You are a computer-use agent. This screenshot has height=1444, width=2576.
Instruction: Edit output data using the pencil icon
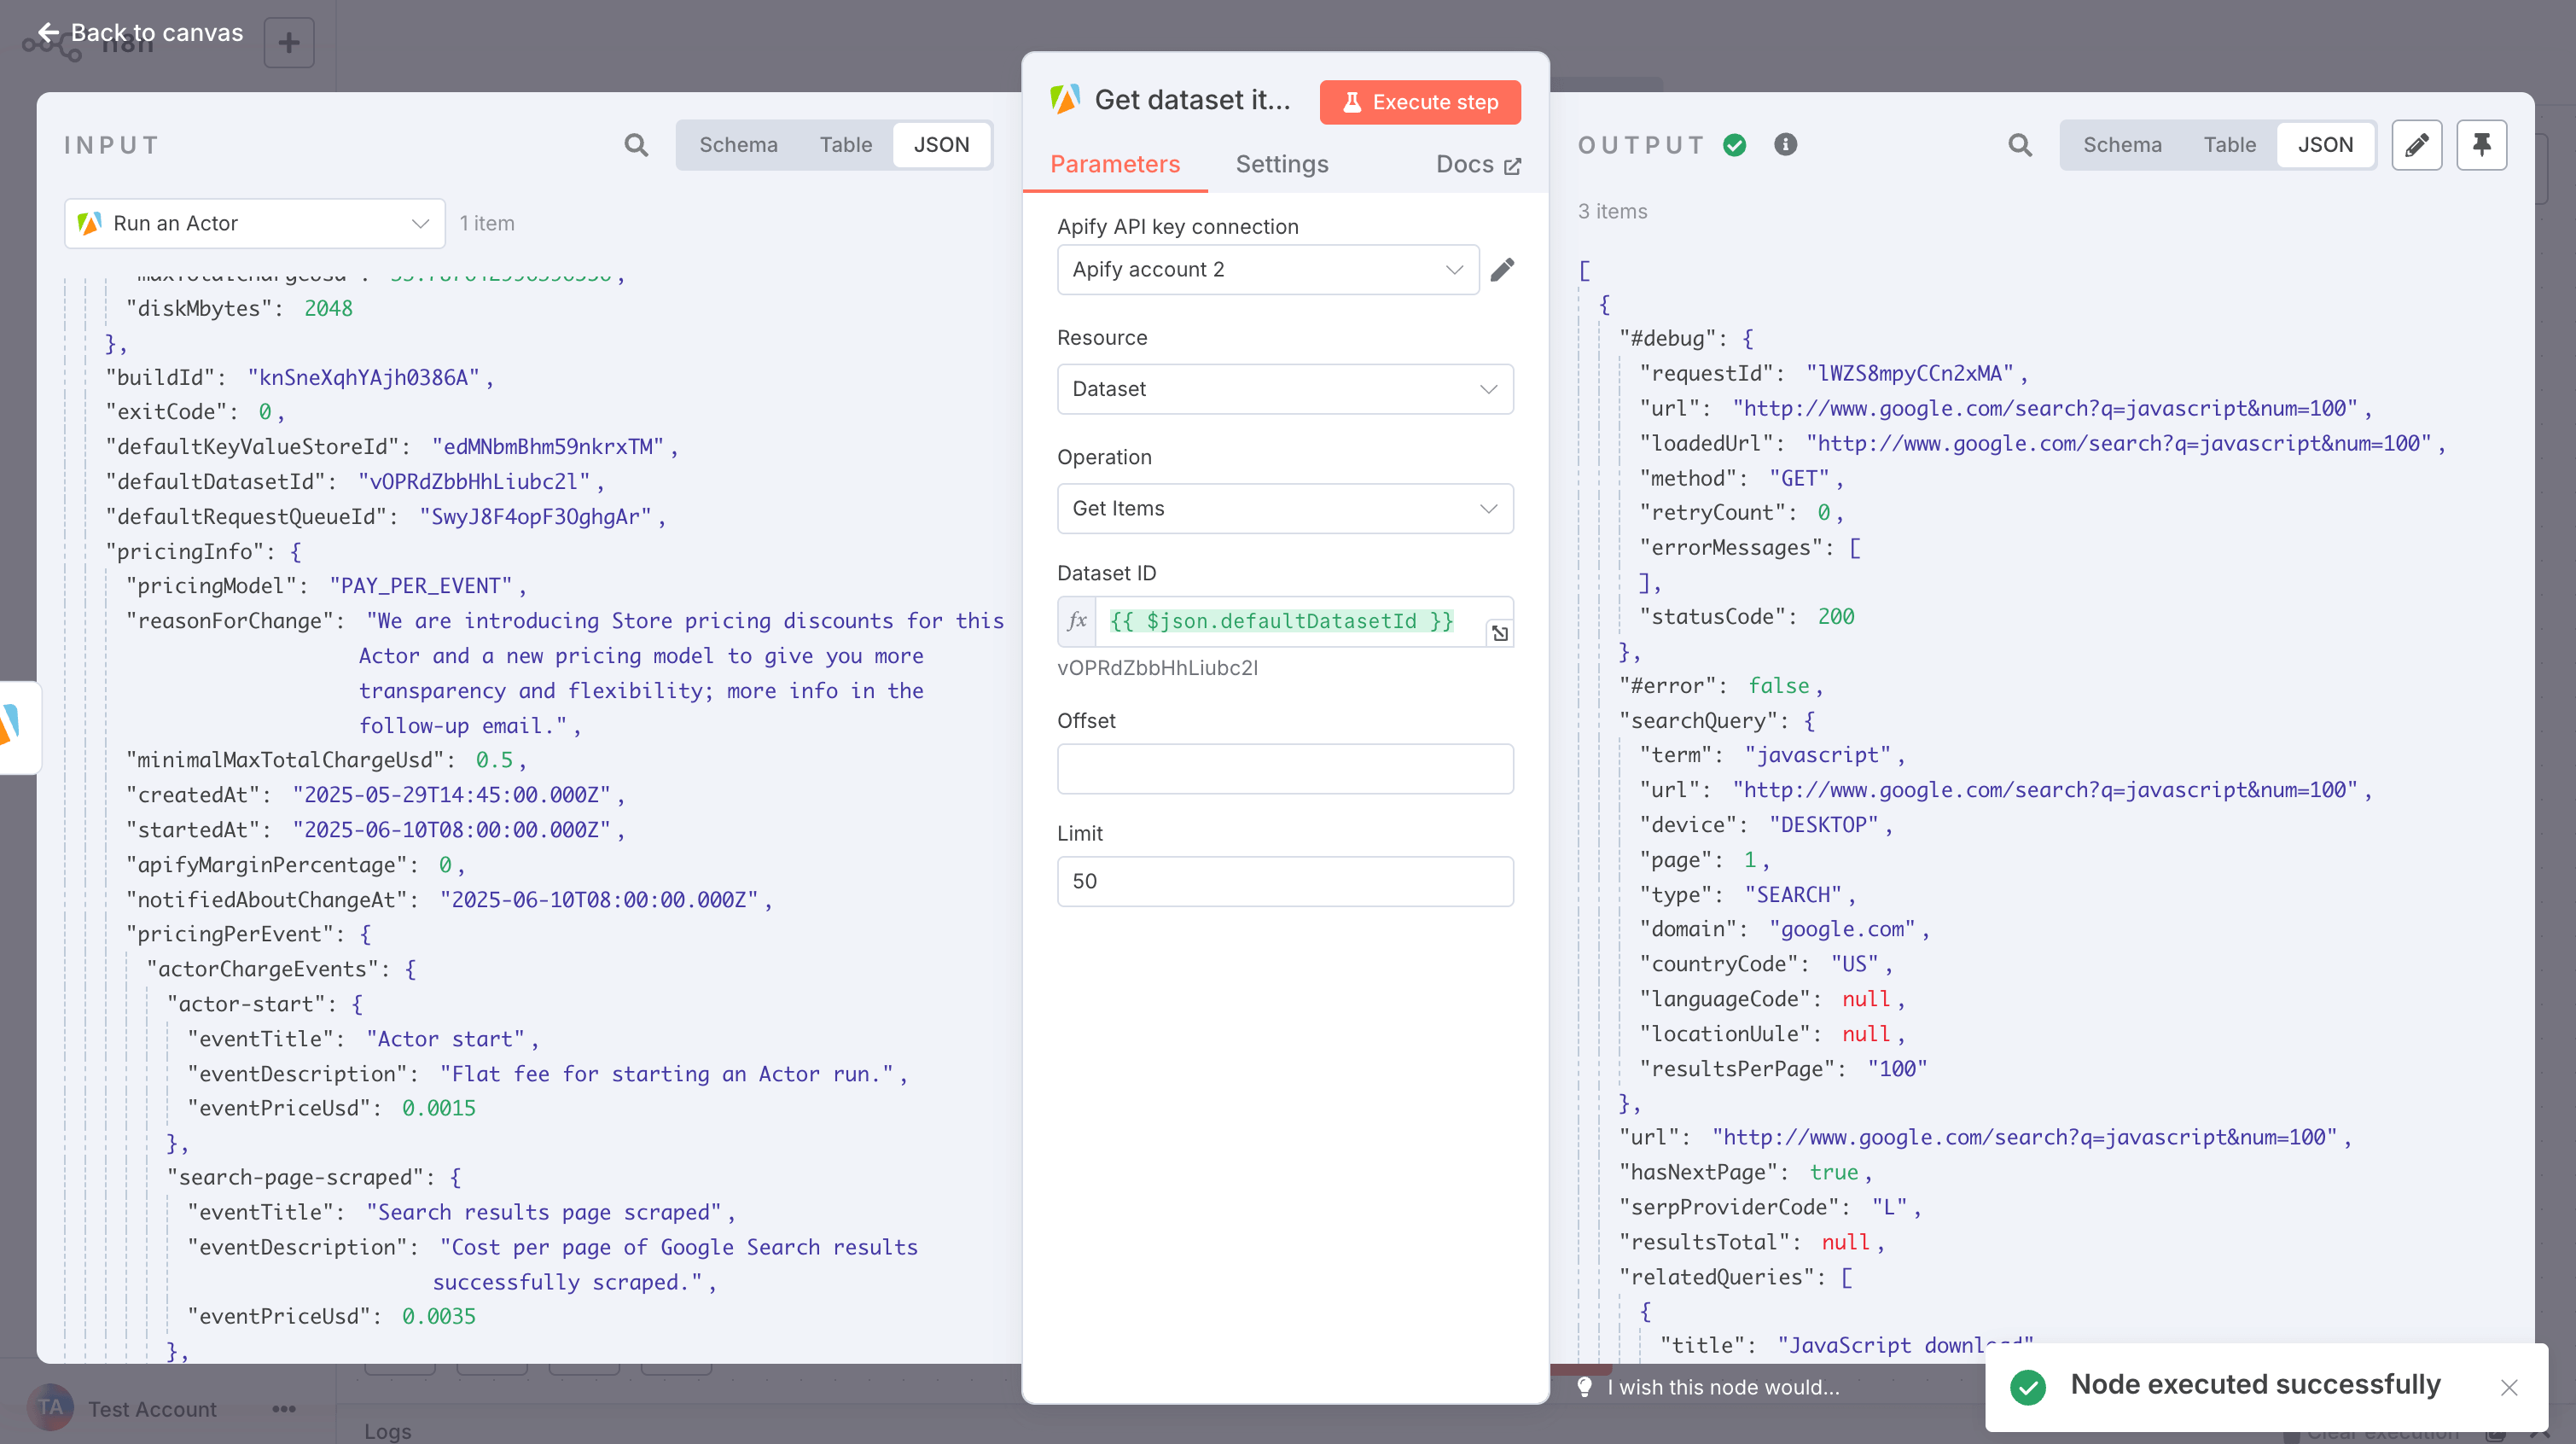tap(2417, 145)
